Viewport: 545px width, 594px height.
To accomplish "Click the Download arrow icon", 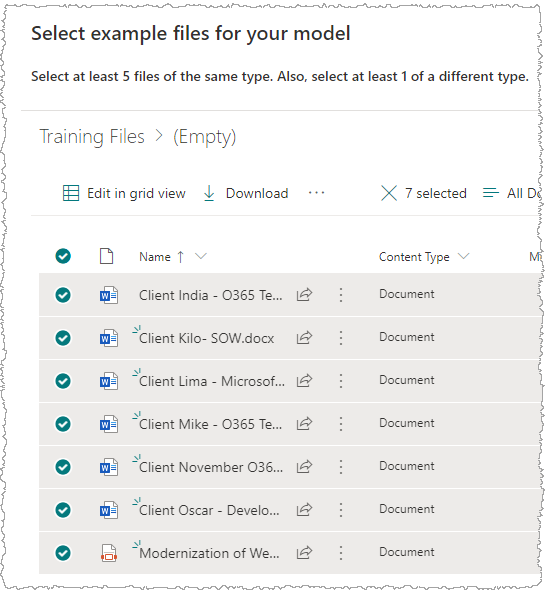I will coord(209,193).
